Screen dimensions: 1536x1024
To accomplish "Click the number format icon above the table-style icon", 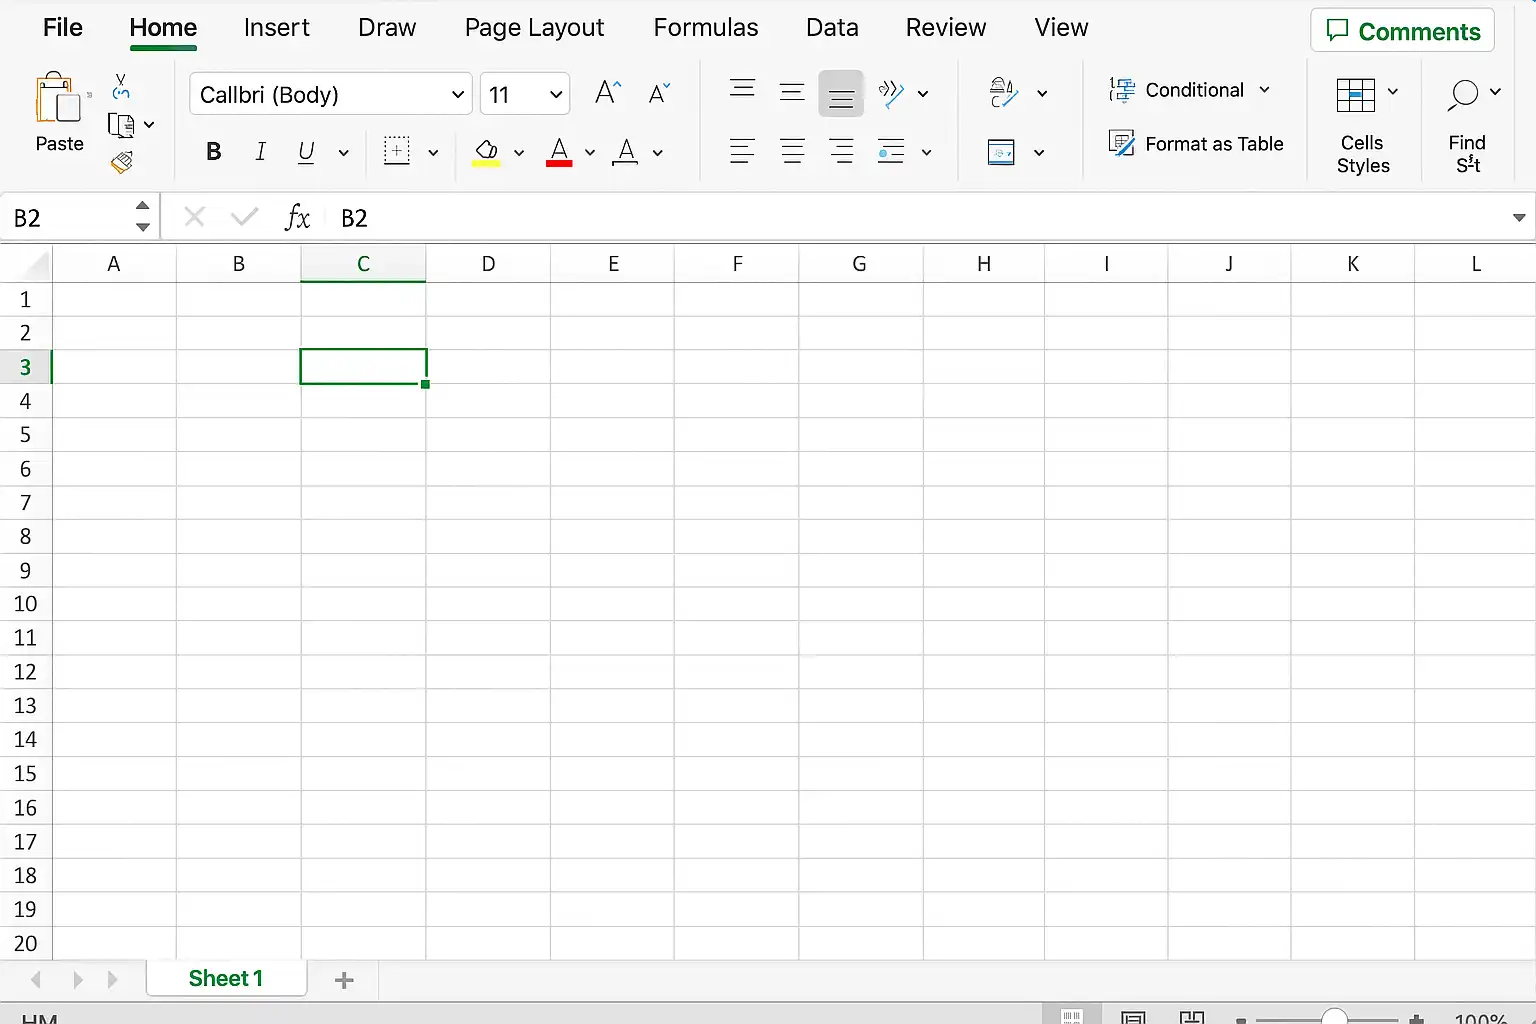I will tap(1003, 93).
